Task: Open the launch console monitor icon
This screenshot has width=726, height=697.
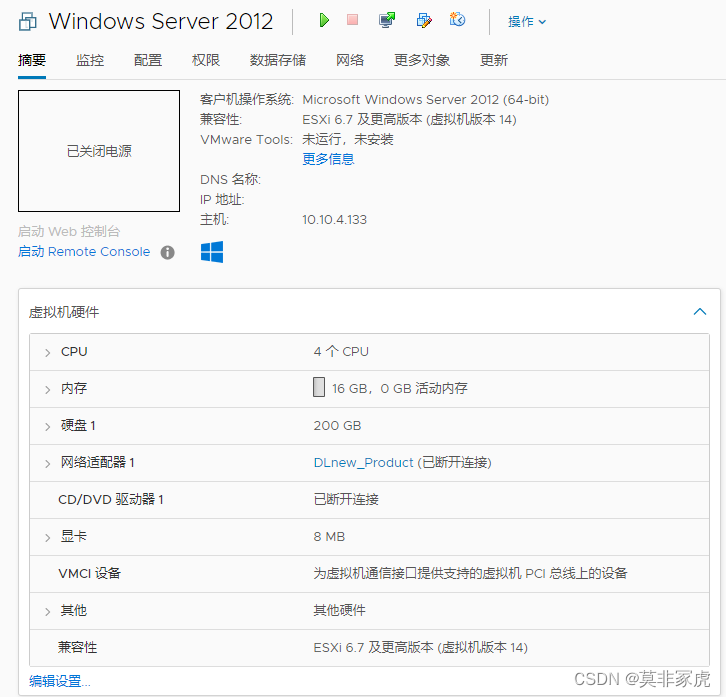Action: pos(387,20)
